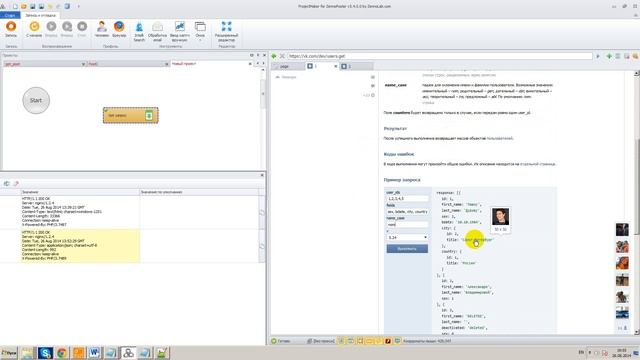Select third orange photo thumbnail in right strip

point(622,263)
